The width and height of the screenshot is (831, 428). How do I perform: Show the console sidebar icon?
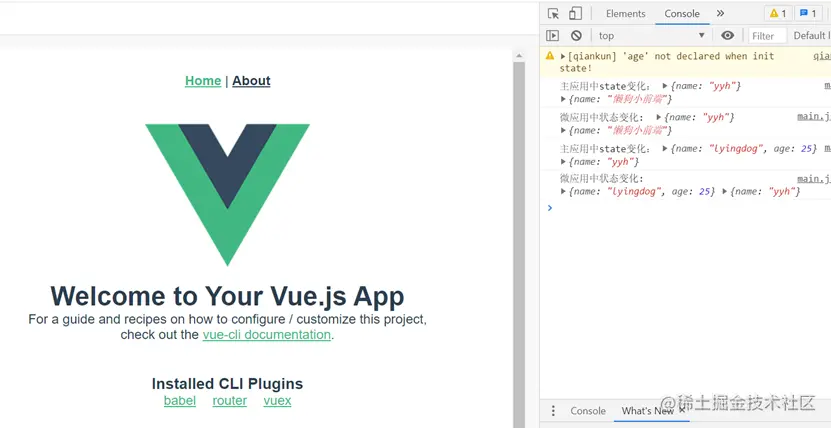point(552,35)
